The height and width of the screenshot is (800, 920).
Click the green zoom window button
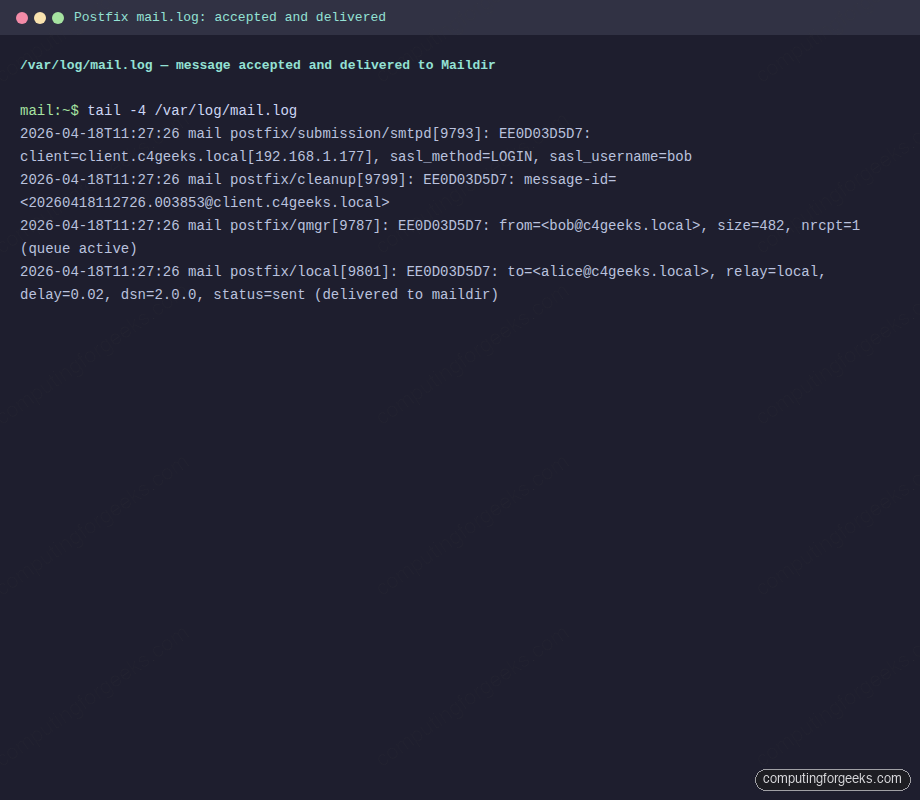pyautogui.click(x=58, y=17)
